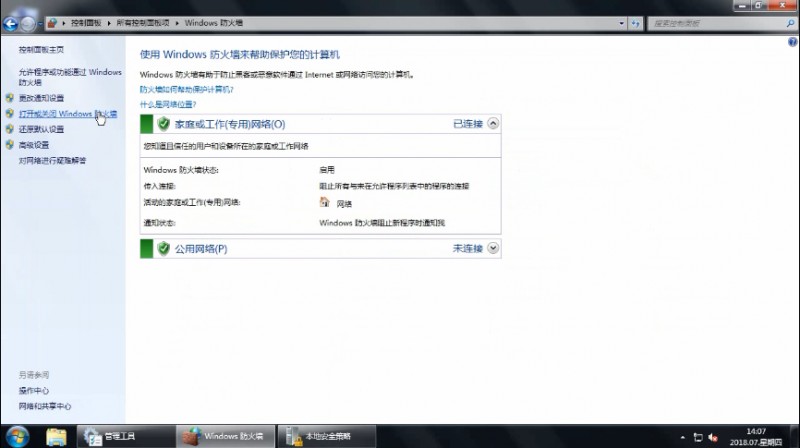
Task: Go back with the navigation arrow
Action: pos(10,23)
